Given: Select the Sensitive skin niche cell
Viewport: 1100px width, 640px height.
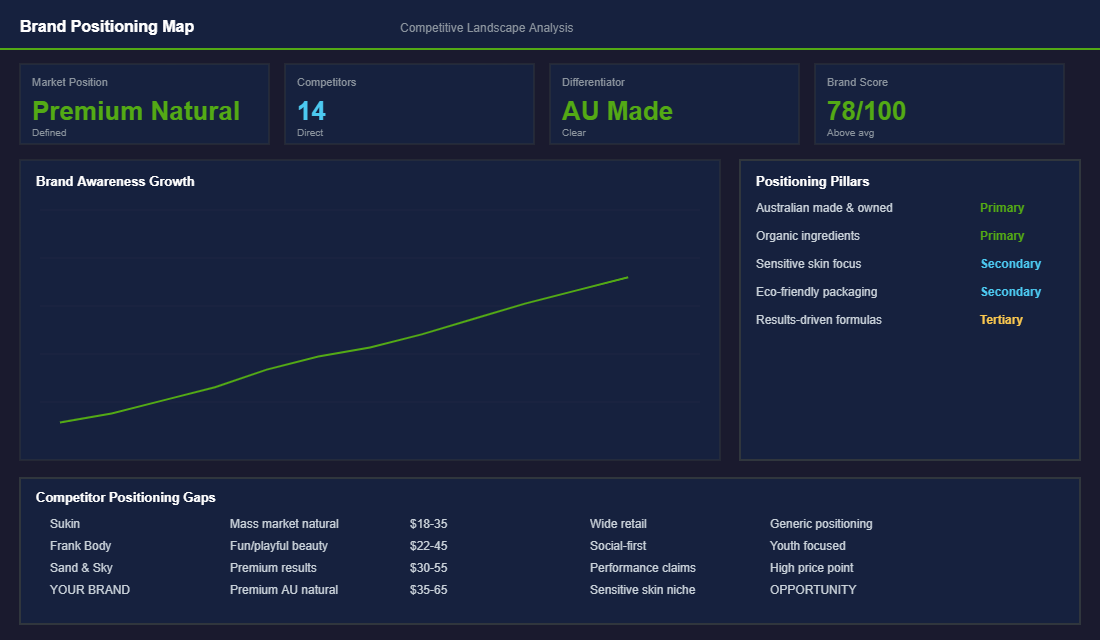Looking at the screenshot, I should tap(642, 590).
